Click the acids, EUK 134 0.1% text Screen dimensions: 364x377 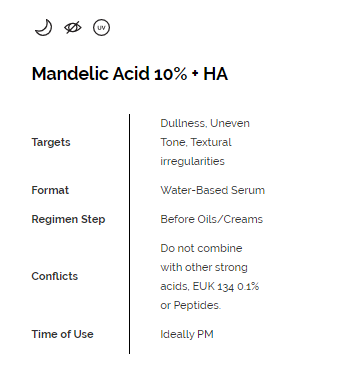pyautogui.click(x=210, y=286)
